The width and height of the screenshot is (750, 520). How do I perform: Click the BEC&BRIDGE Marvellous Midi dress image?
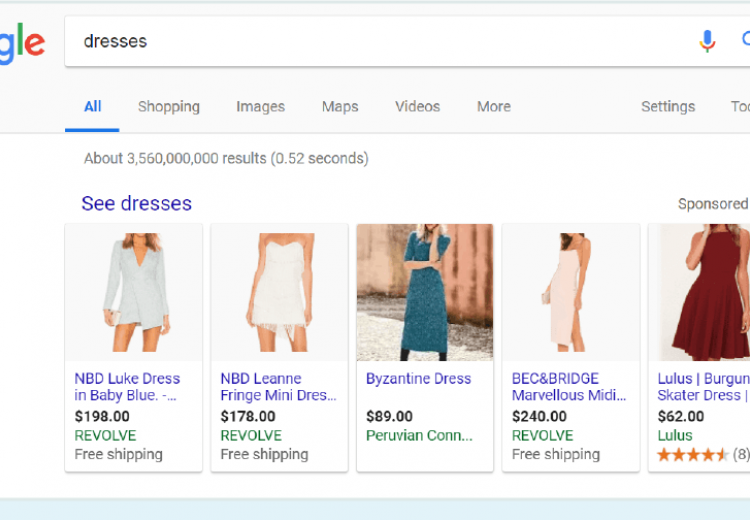[571, 292]
